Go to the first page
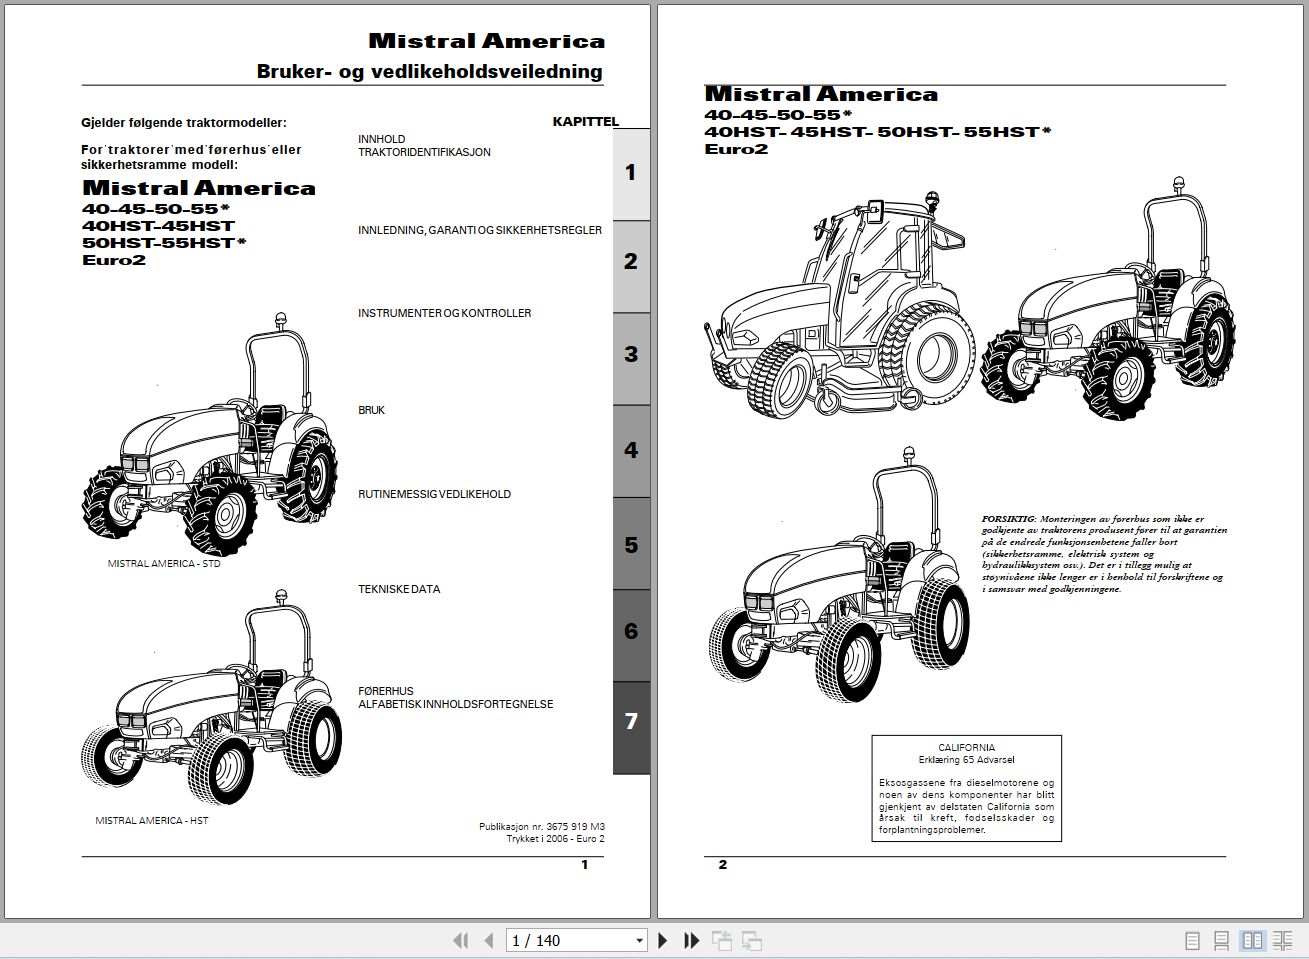Image resolution: width=1309 pixels, height=959 pixels. (x=460, y=940)
